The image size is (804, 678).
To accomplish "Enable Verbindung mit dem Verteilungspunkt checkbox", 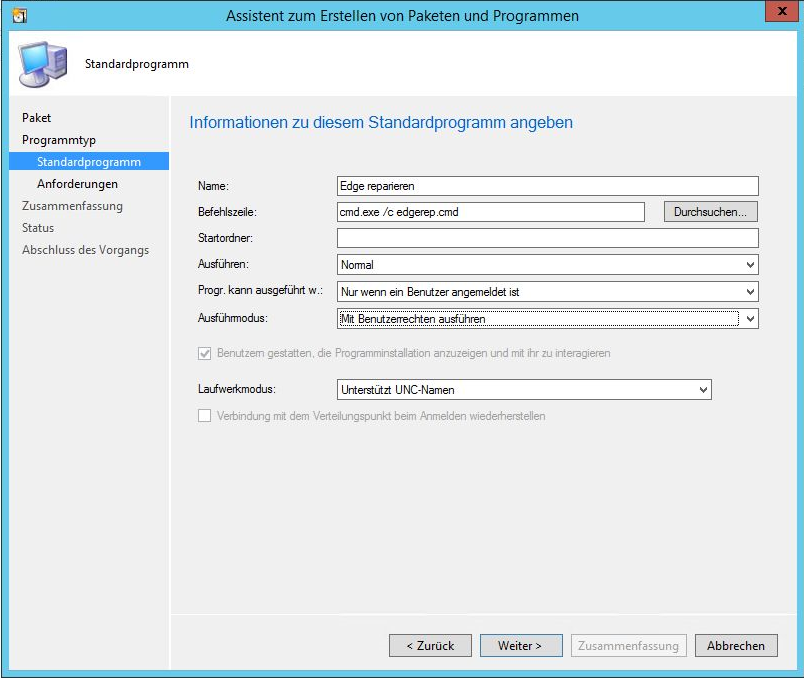I will point(205,416).
